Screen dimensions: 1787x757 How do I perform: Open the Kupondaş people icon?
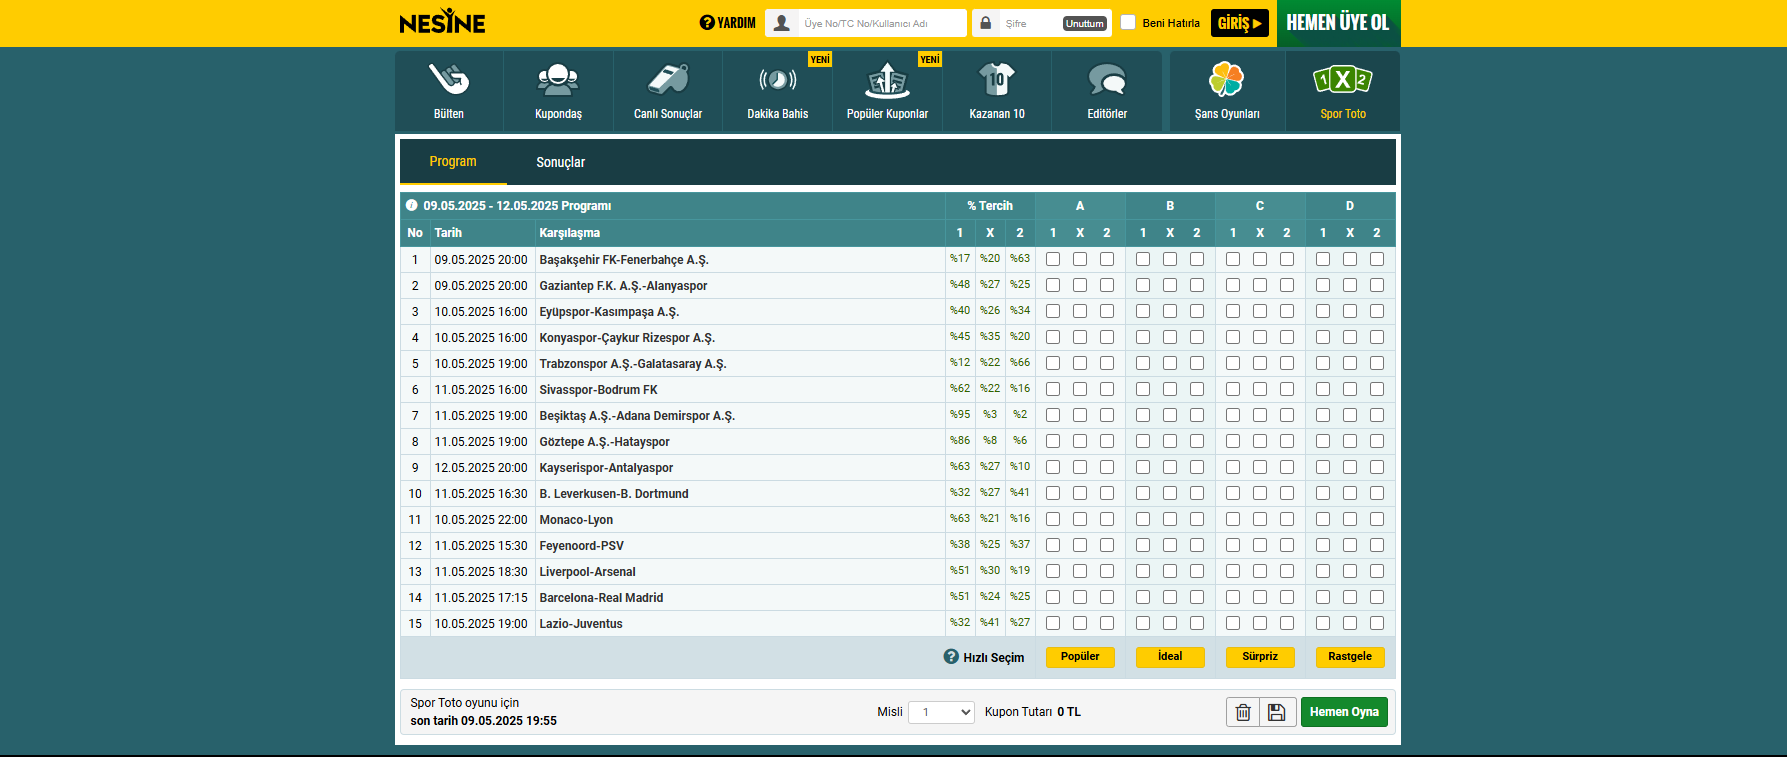(x=558, y=79)
